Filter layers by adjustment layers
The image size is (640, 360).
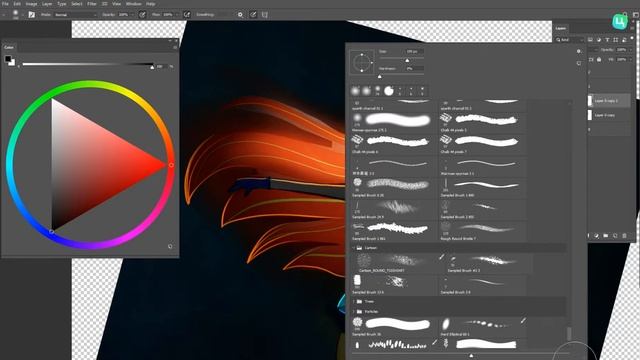(x=599, y=40)
